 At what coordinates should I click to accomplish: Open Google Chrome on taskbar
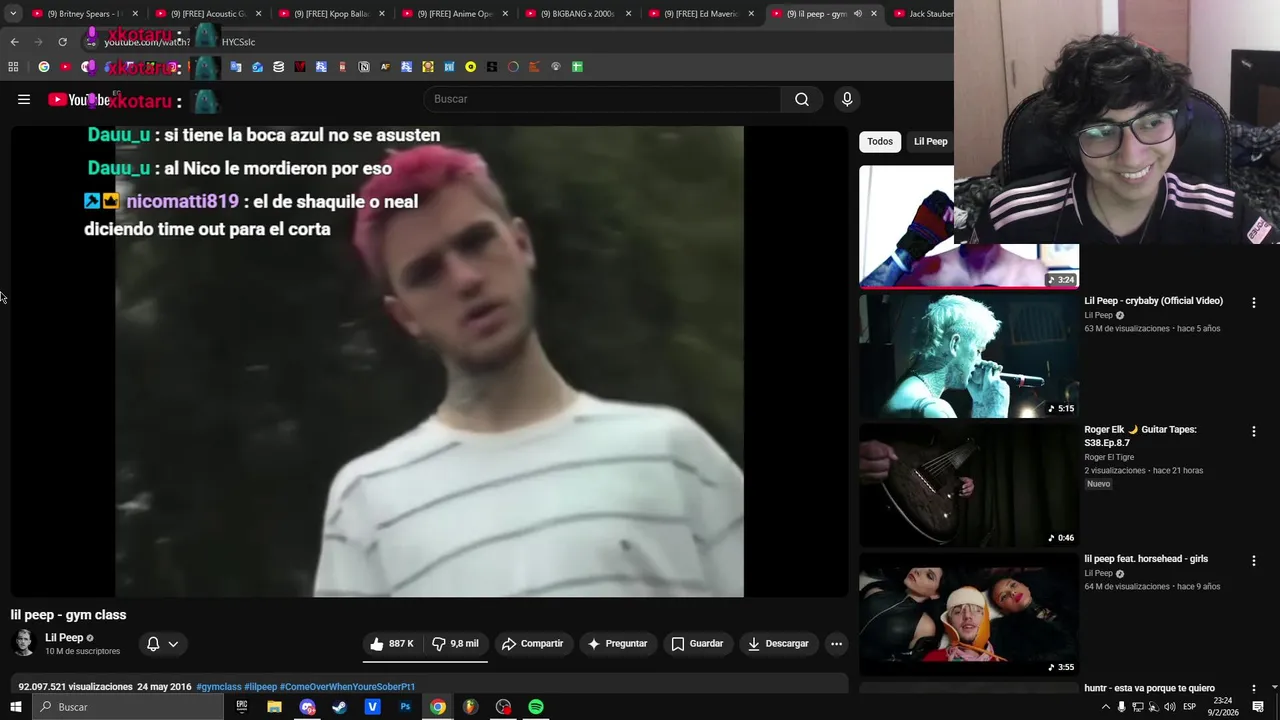(438, 707)
